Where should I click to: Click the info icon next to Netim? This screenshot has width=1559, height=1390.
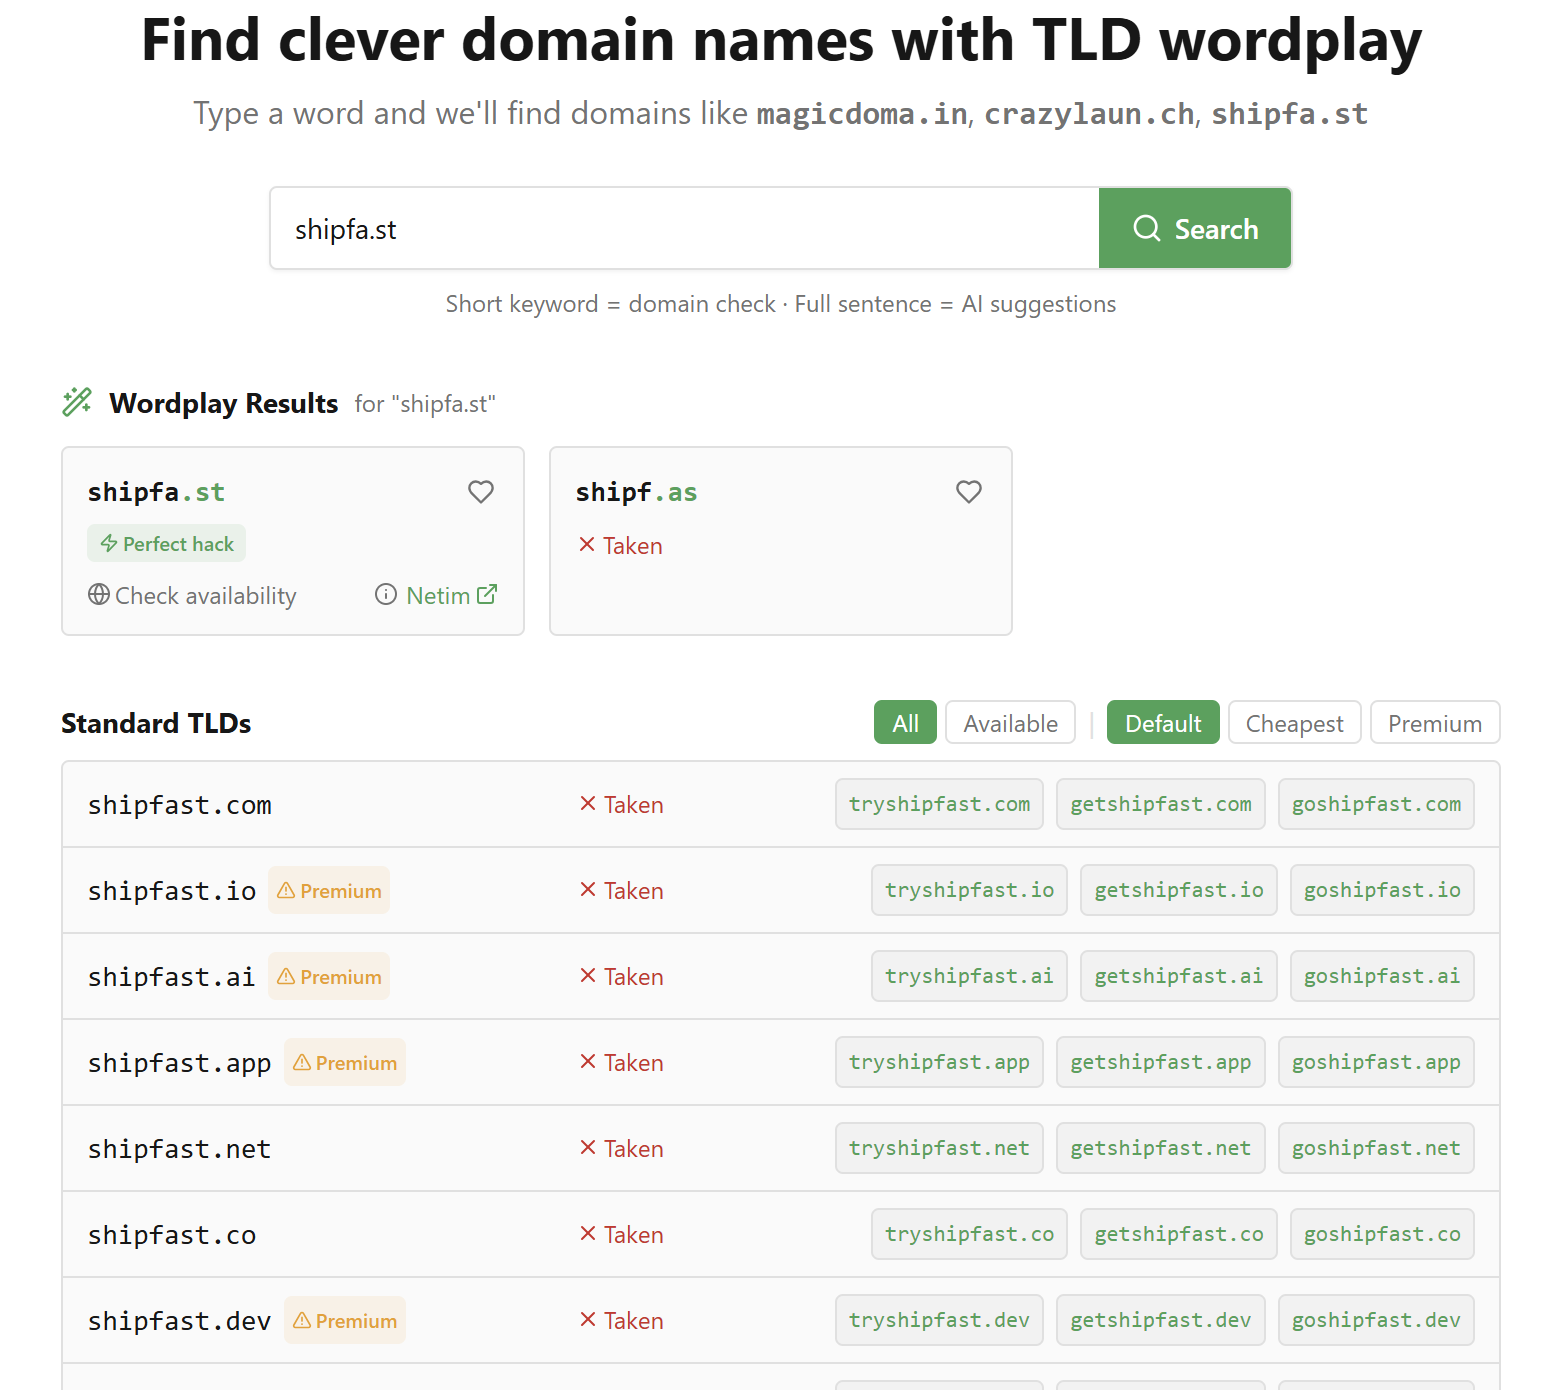[386, 594]
